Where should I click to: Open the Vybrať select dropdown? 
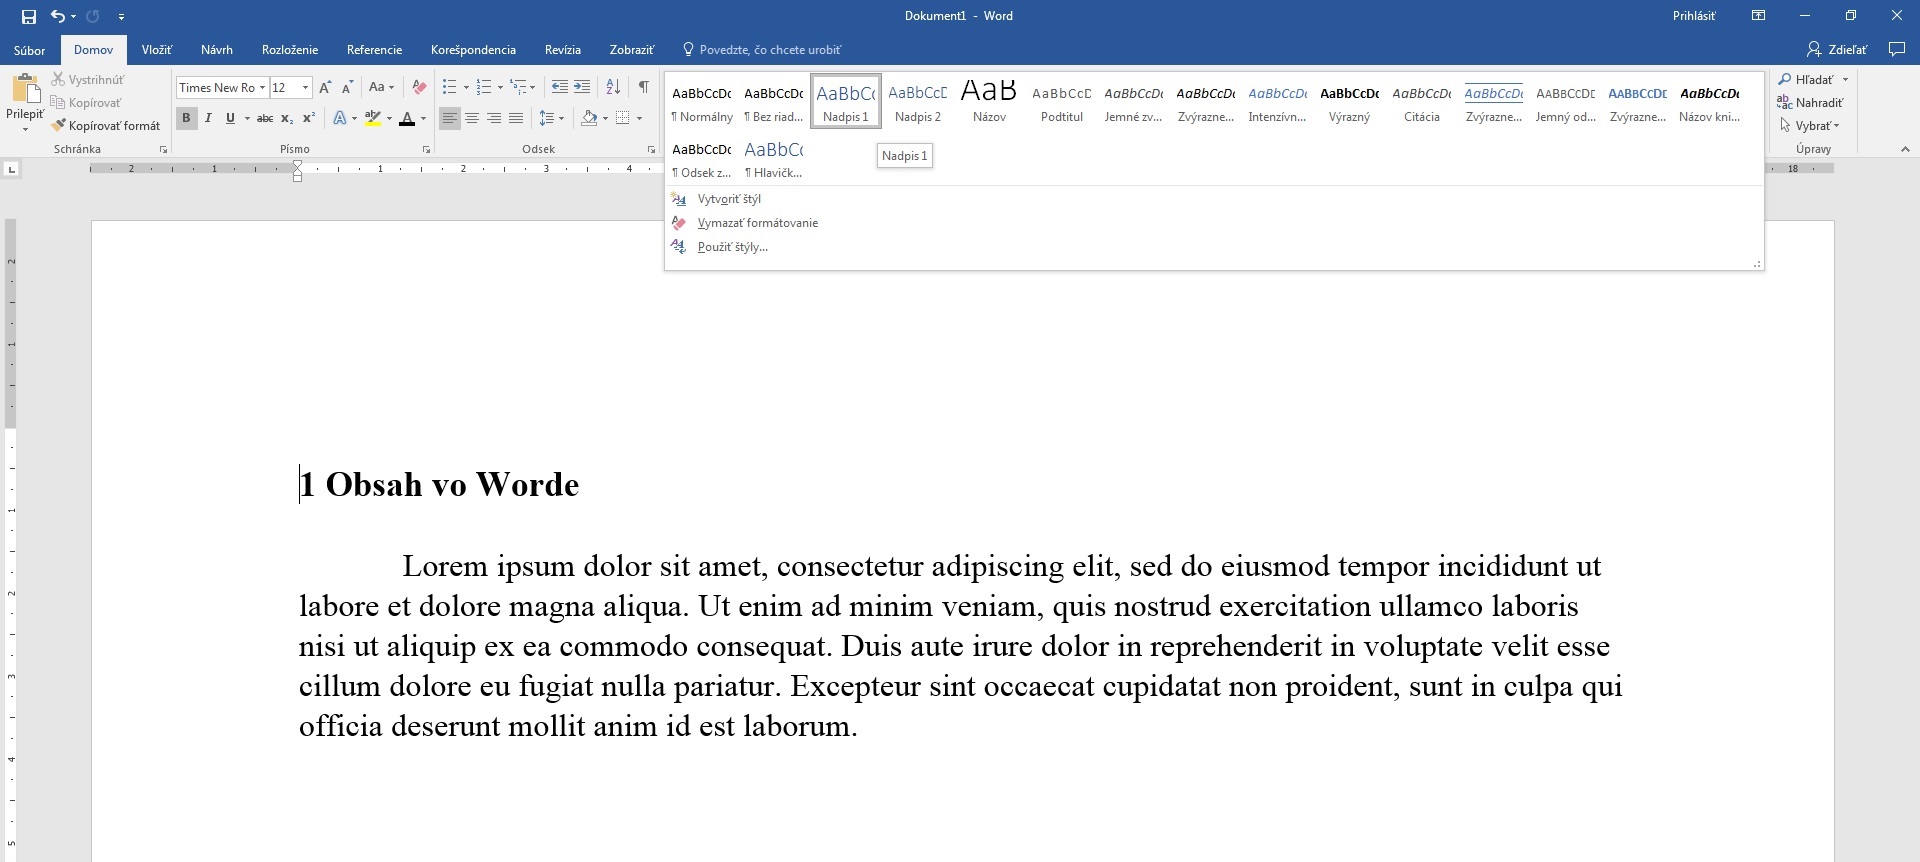point(1810,126)
